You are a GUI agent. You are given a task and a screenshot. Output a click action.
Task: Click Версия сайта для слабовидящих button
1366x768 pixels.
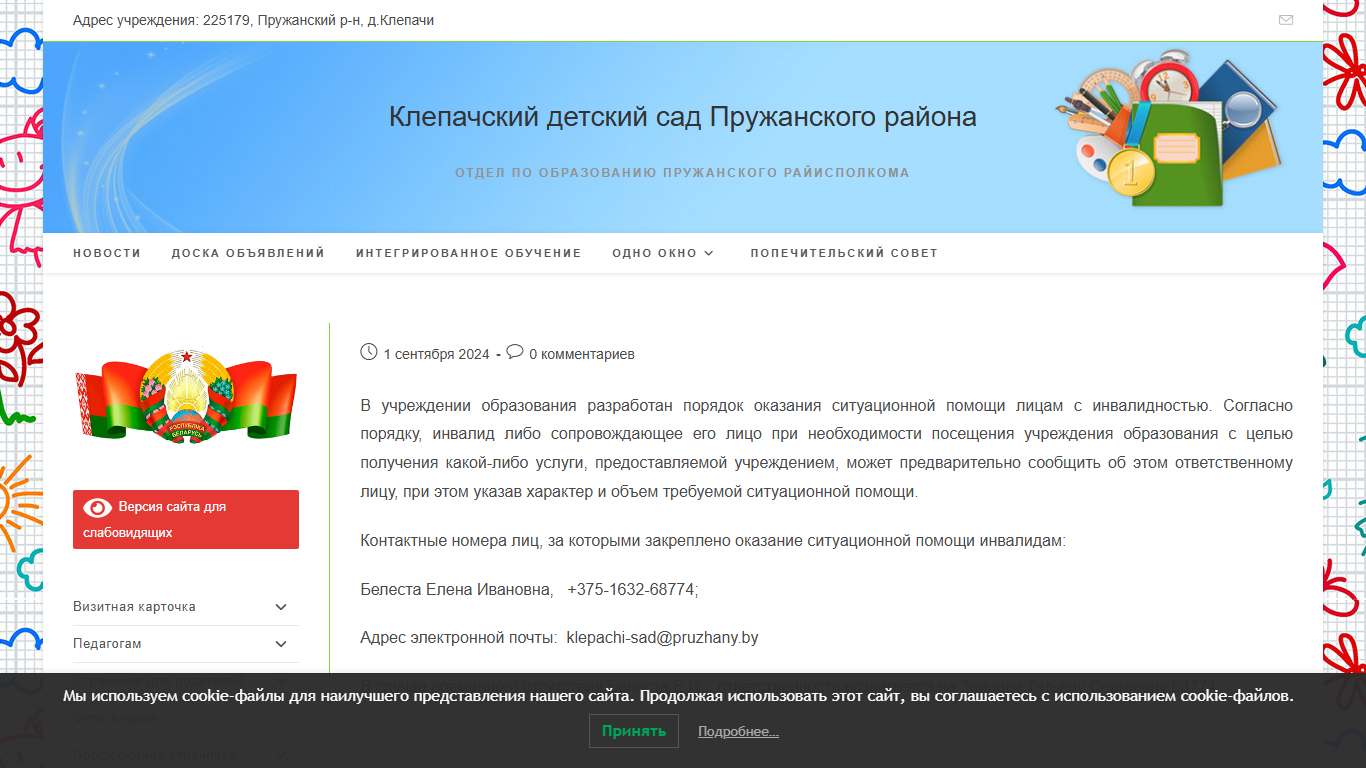(x=186, y=519)
